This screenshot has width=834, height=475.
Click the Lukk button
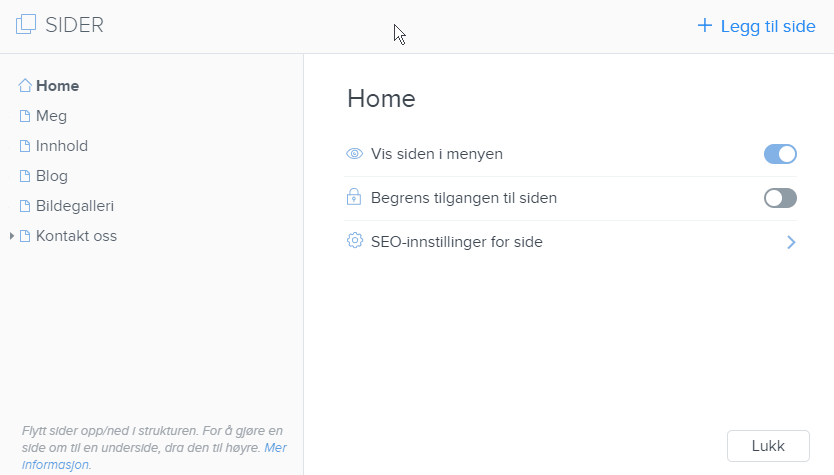tap(768, 446)
